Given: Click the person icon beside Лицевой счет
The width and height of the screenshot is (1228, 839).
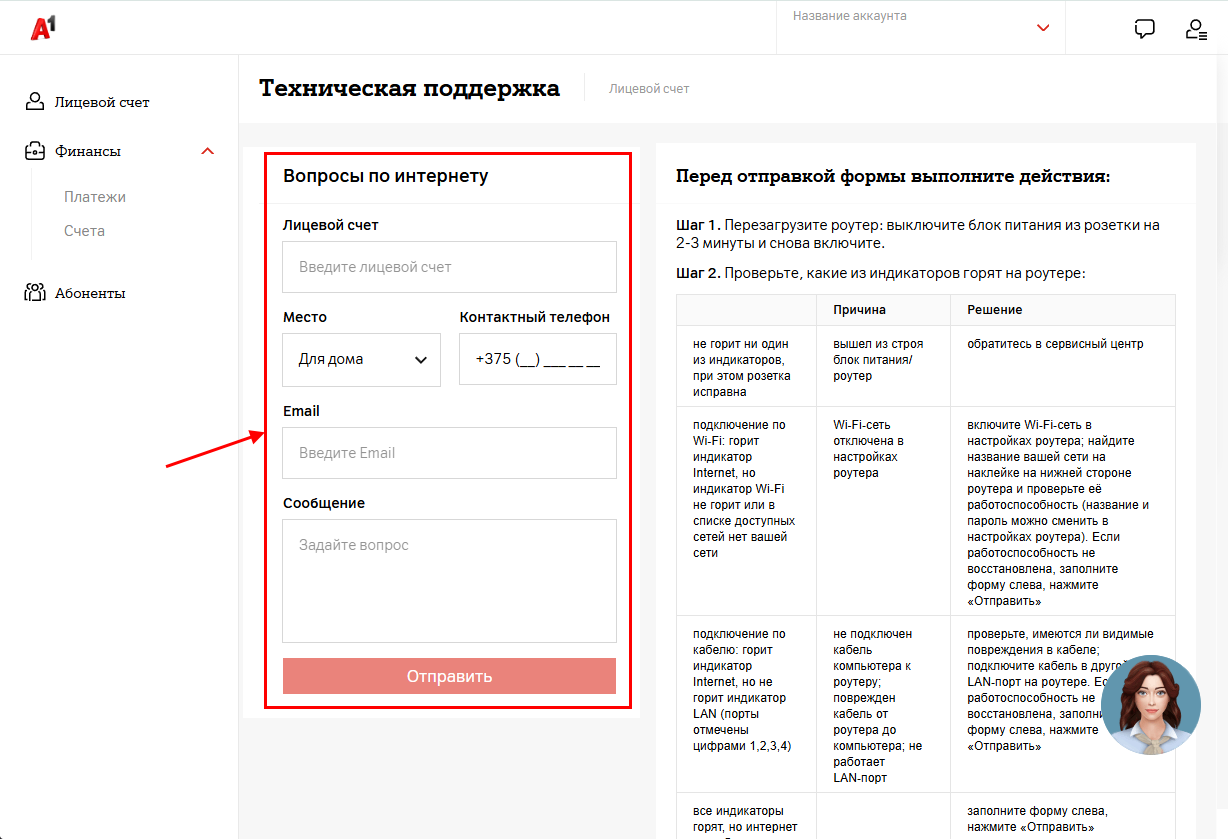Looking at the screenshot, I should pyautogui.click(x=35, y=102).
